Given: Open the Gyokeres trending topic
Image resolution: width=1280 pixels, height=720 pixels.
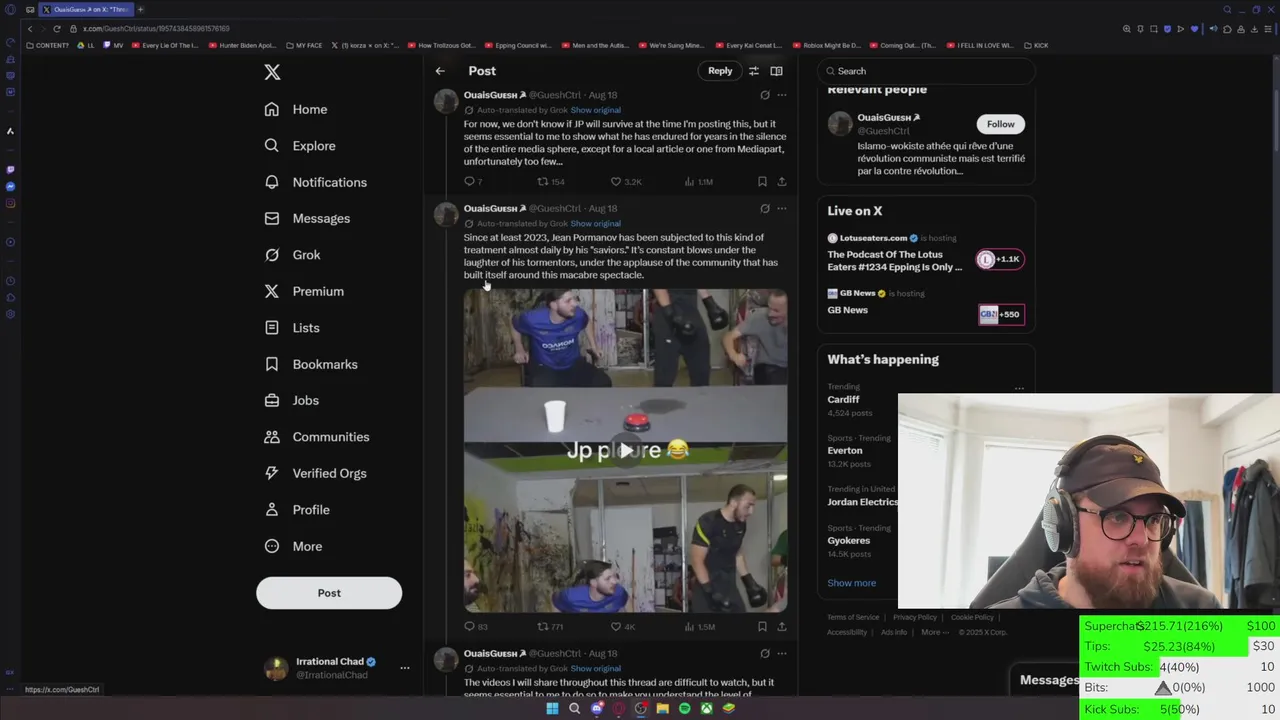Looking at the screenshot, I should pos(848,540).
